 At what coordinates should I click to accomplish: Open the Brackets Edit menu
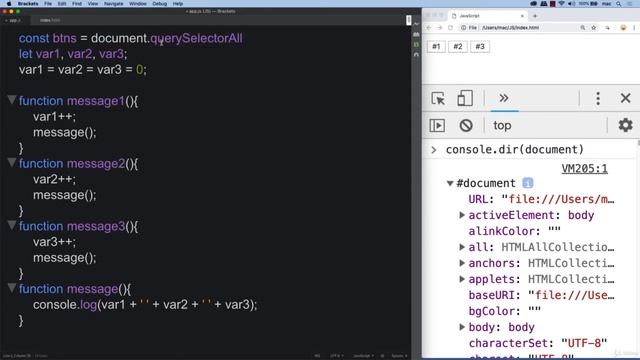[62, 4]
